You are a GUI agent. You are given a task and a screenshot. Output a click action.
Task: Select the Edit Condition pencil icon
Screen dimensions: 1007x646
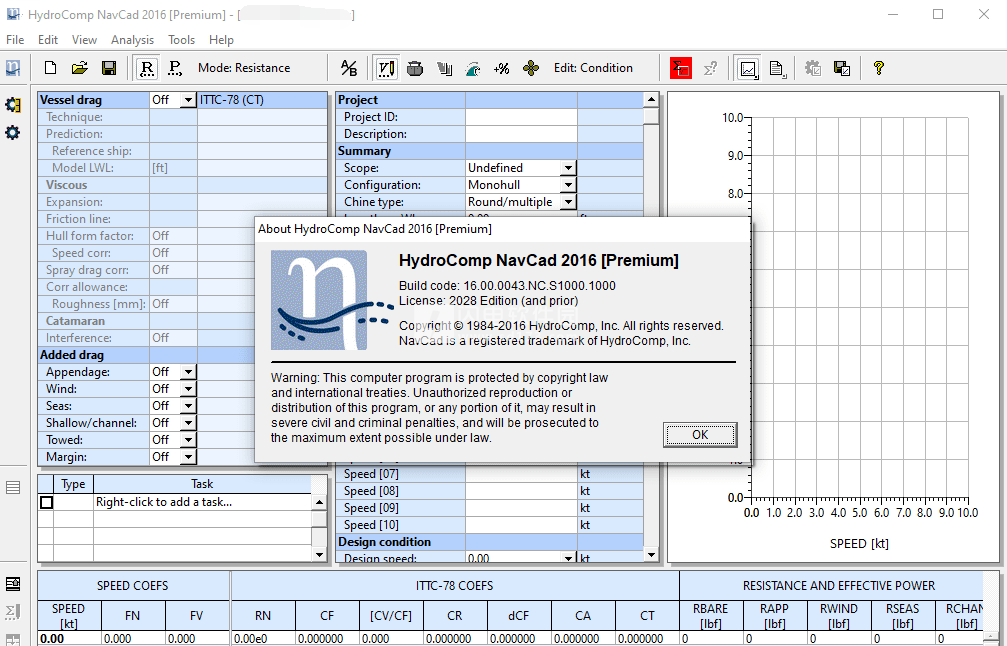tap(387, 68)
